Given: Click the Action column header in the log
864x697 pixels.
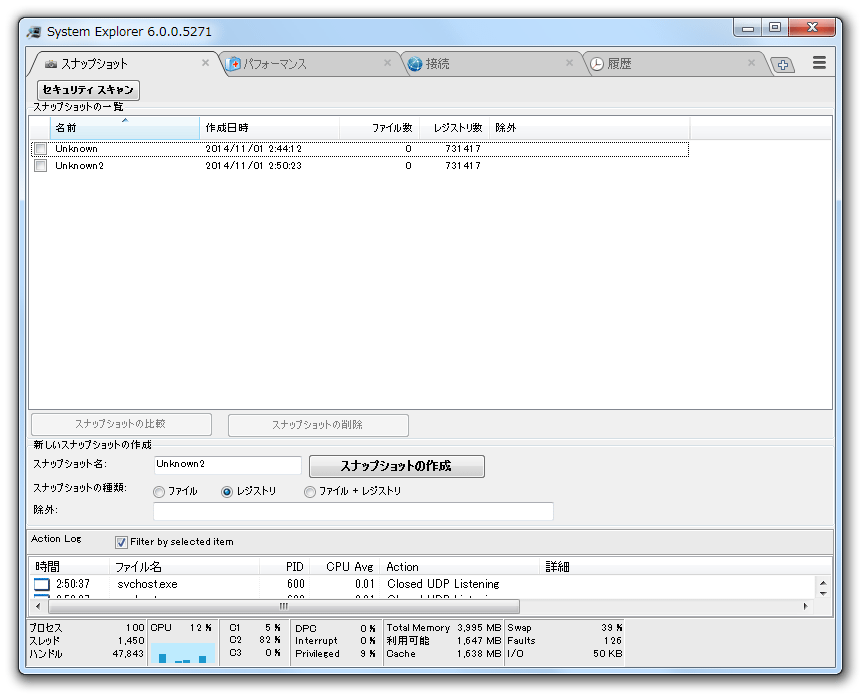Looking at the screenshot, I should 460,566.
